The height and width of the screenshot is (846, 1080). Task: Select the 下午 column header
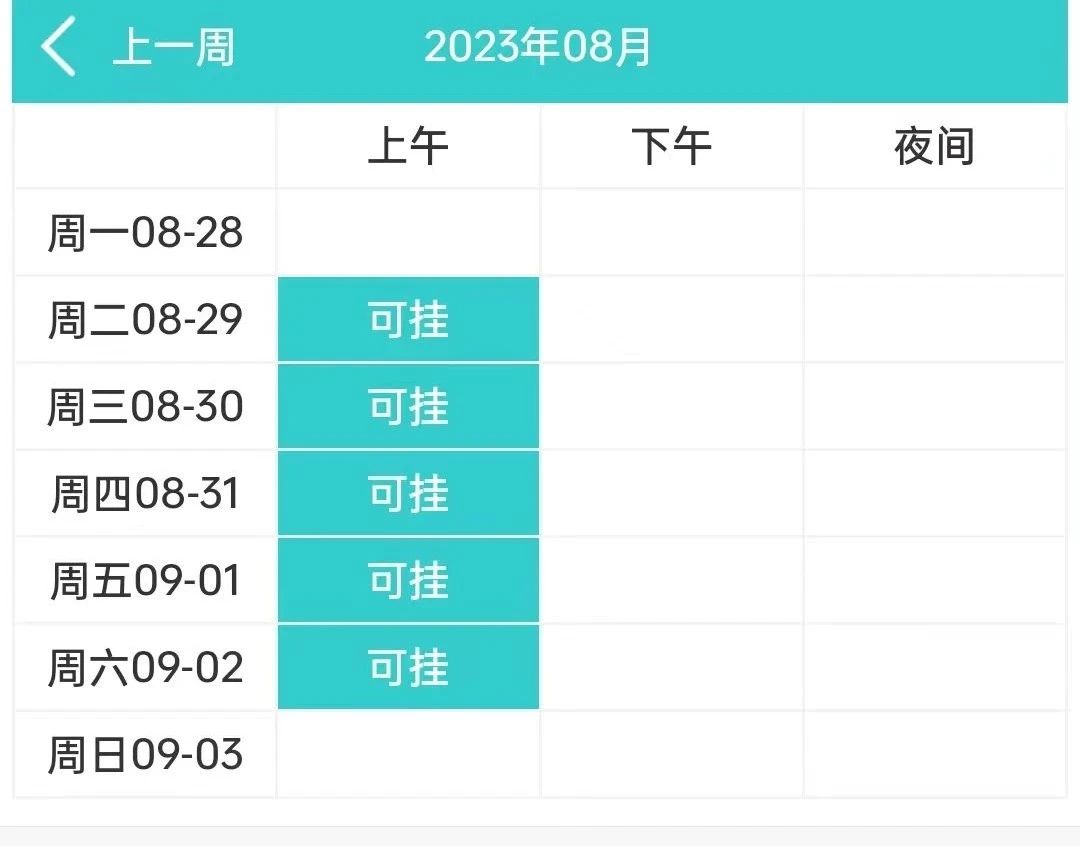point(672,146)
